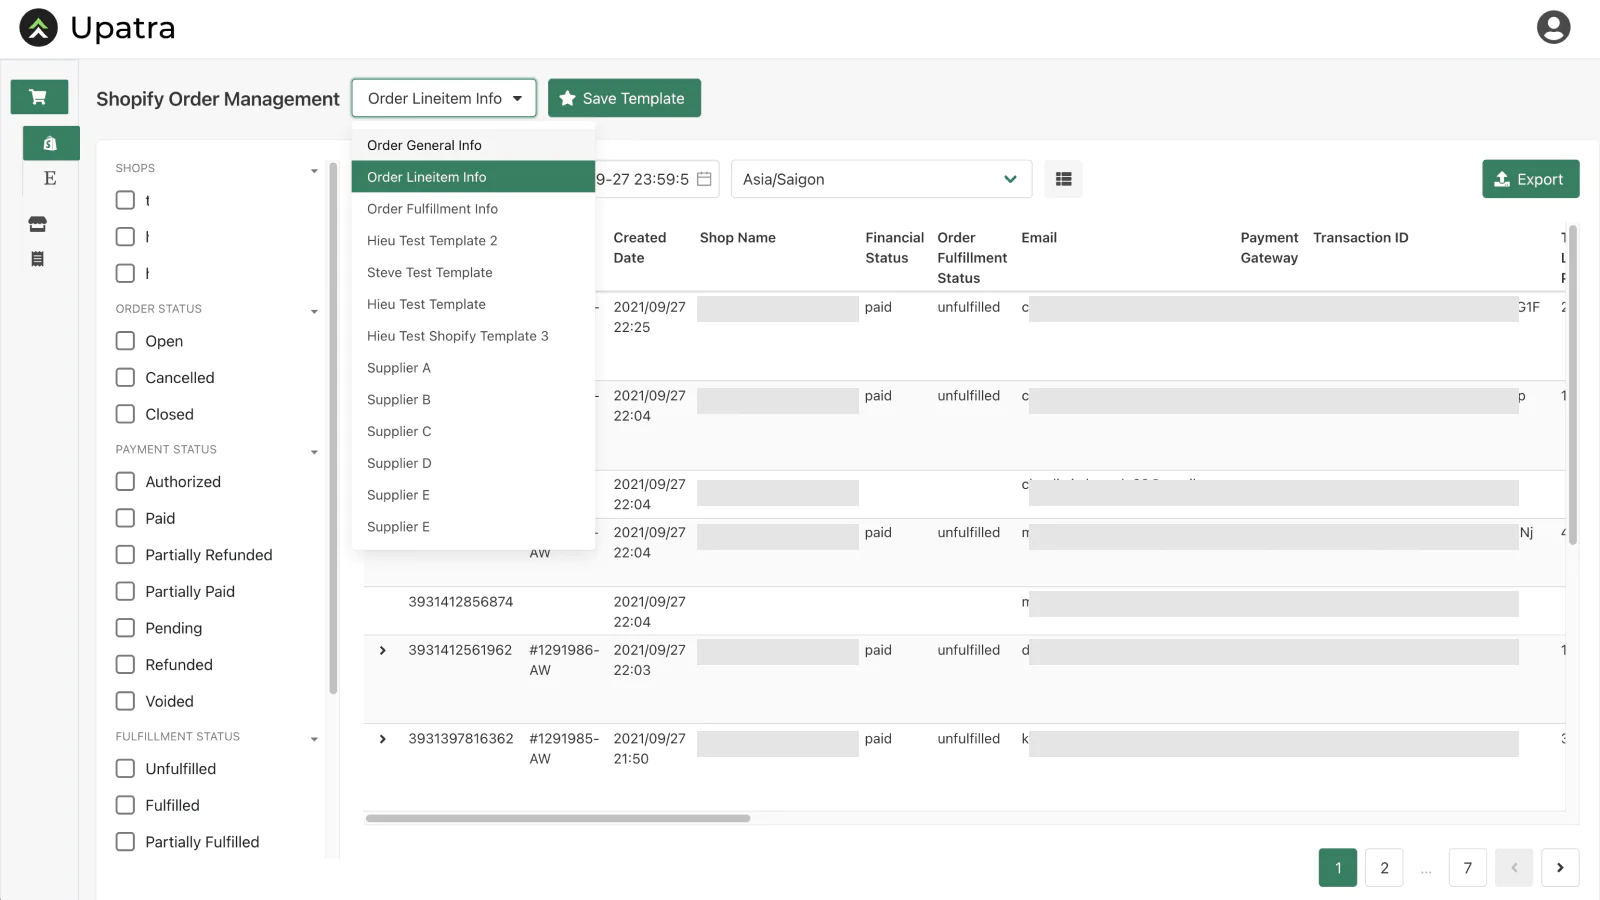Select Hieu Test Template 2
This screenshot has height=900, width=1600.
click(473, 241)
